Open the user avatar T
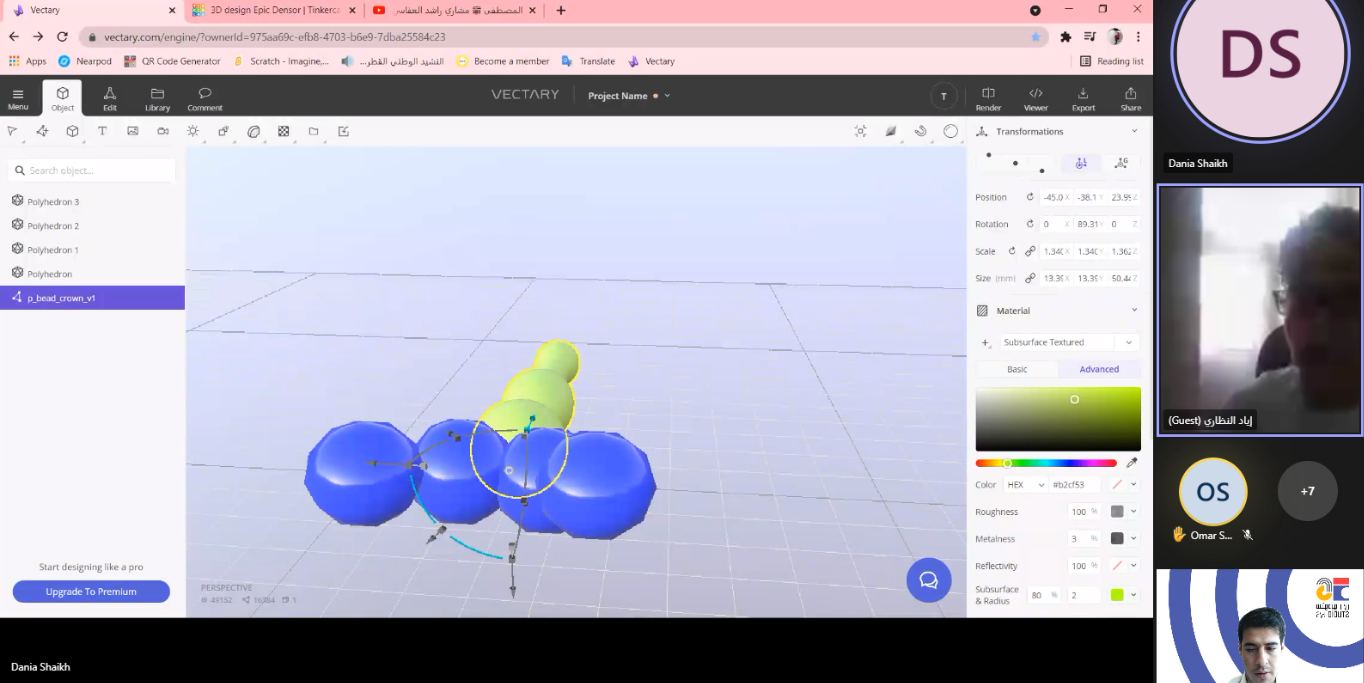 click(x=944, y=96)
